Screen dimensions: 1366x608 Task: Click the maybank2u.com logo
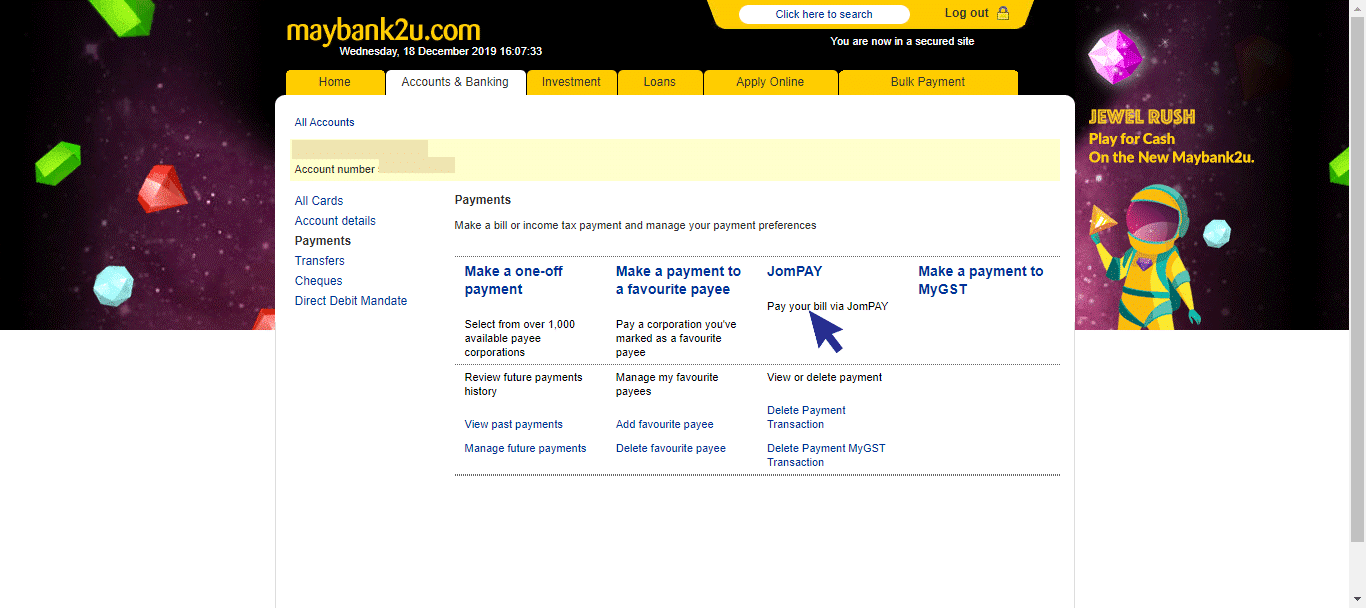click(383, 29)
